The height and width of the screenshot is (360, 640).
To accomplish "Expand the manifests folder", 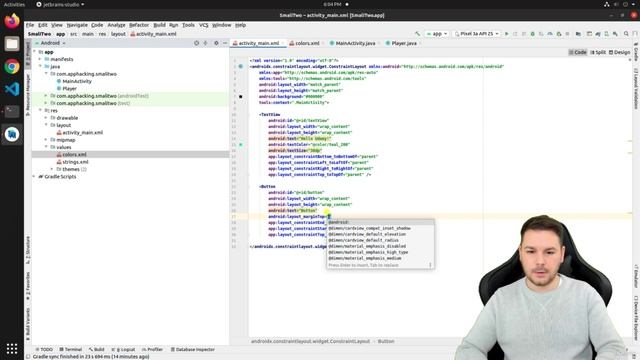I will (40, 59).
